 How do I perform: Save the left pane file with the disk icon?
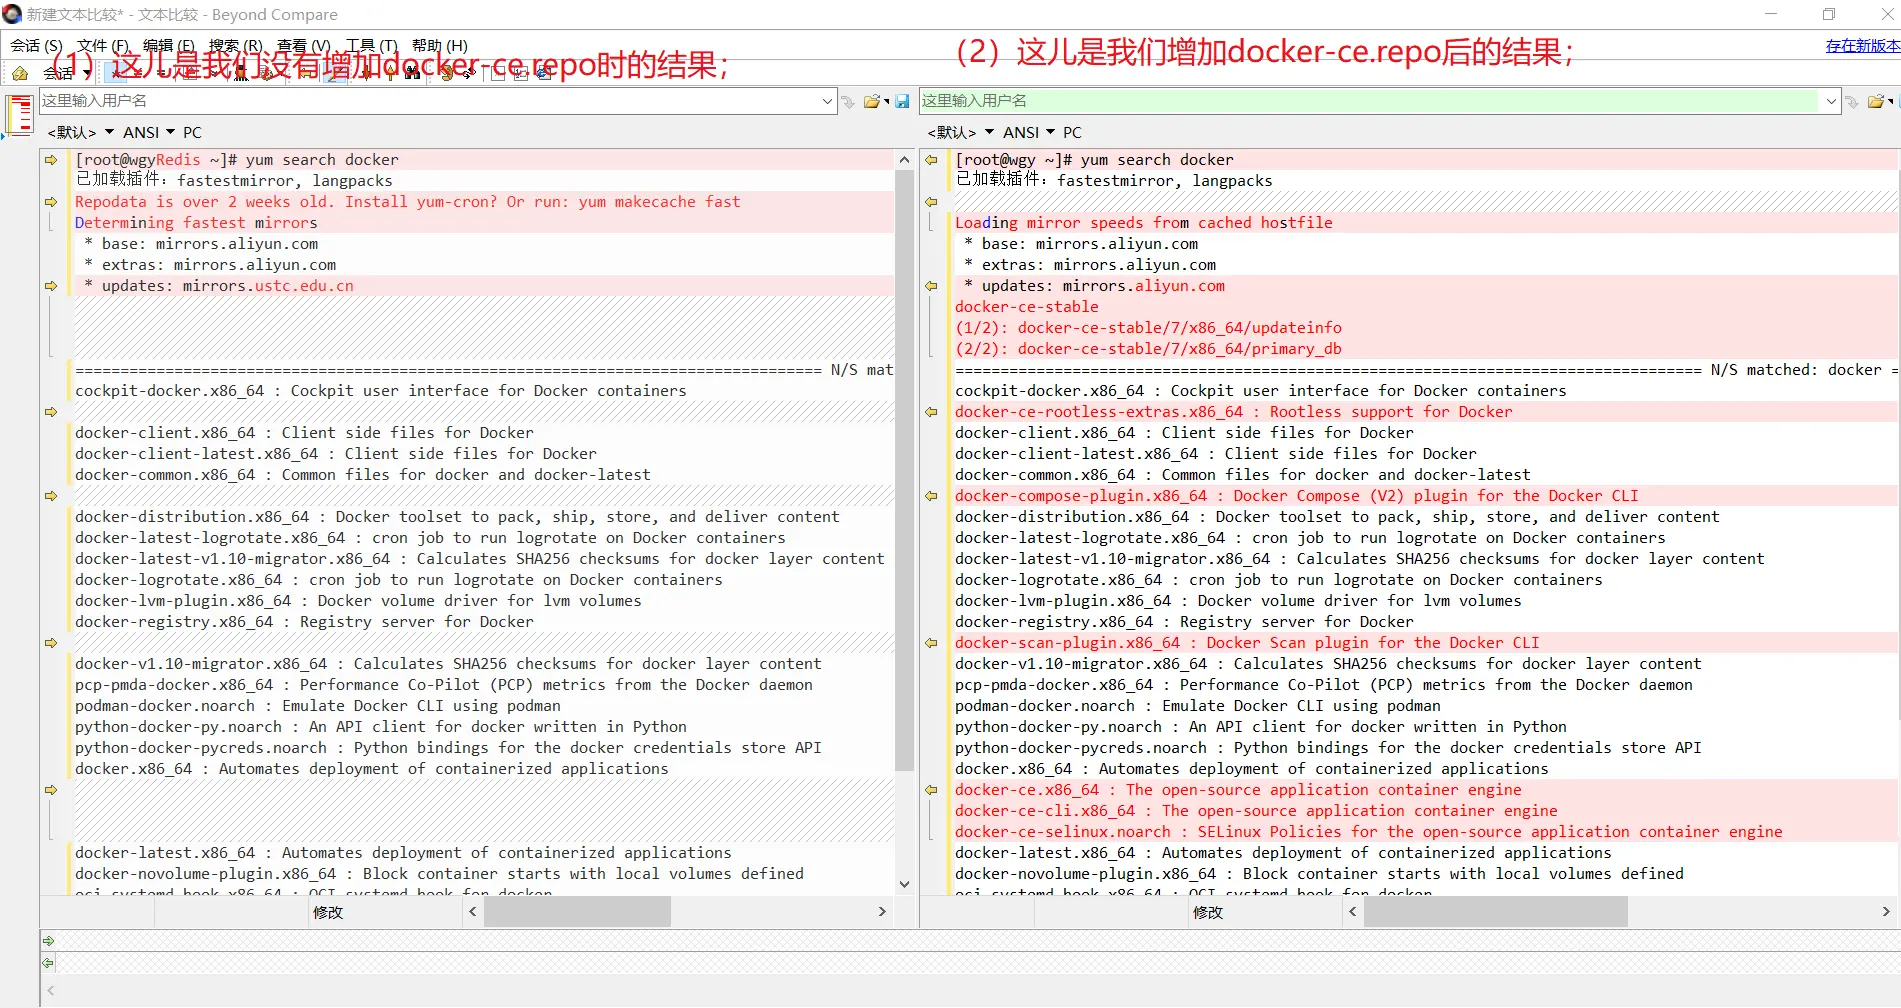click(902, 101)
